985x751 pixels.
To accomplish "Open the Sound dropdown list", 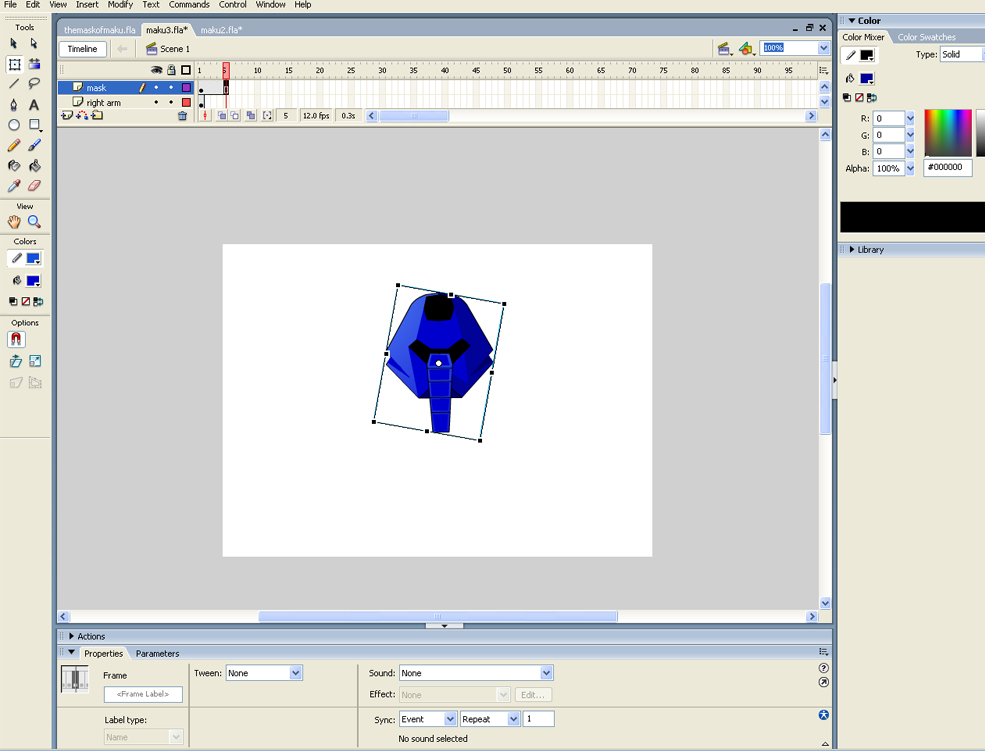I will pyautogui.click(x=546, y=673).
